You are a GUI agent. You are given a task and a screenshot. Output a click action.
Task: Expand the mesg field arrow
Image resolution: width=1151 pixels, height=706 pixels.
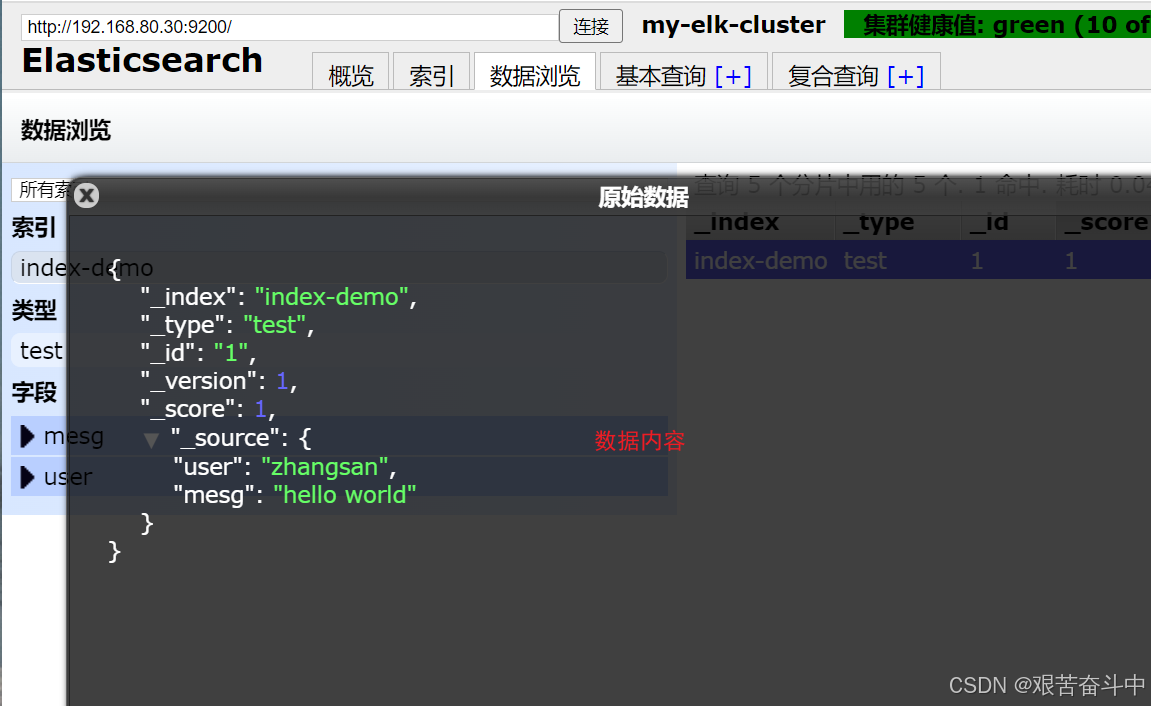[x=27, y=436]
